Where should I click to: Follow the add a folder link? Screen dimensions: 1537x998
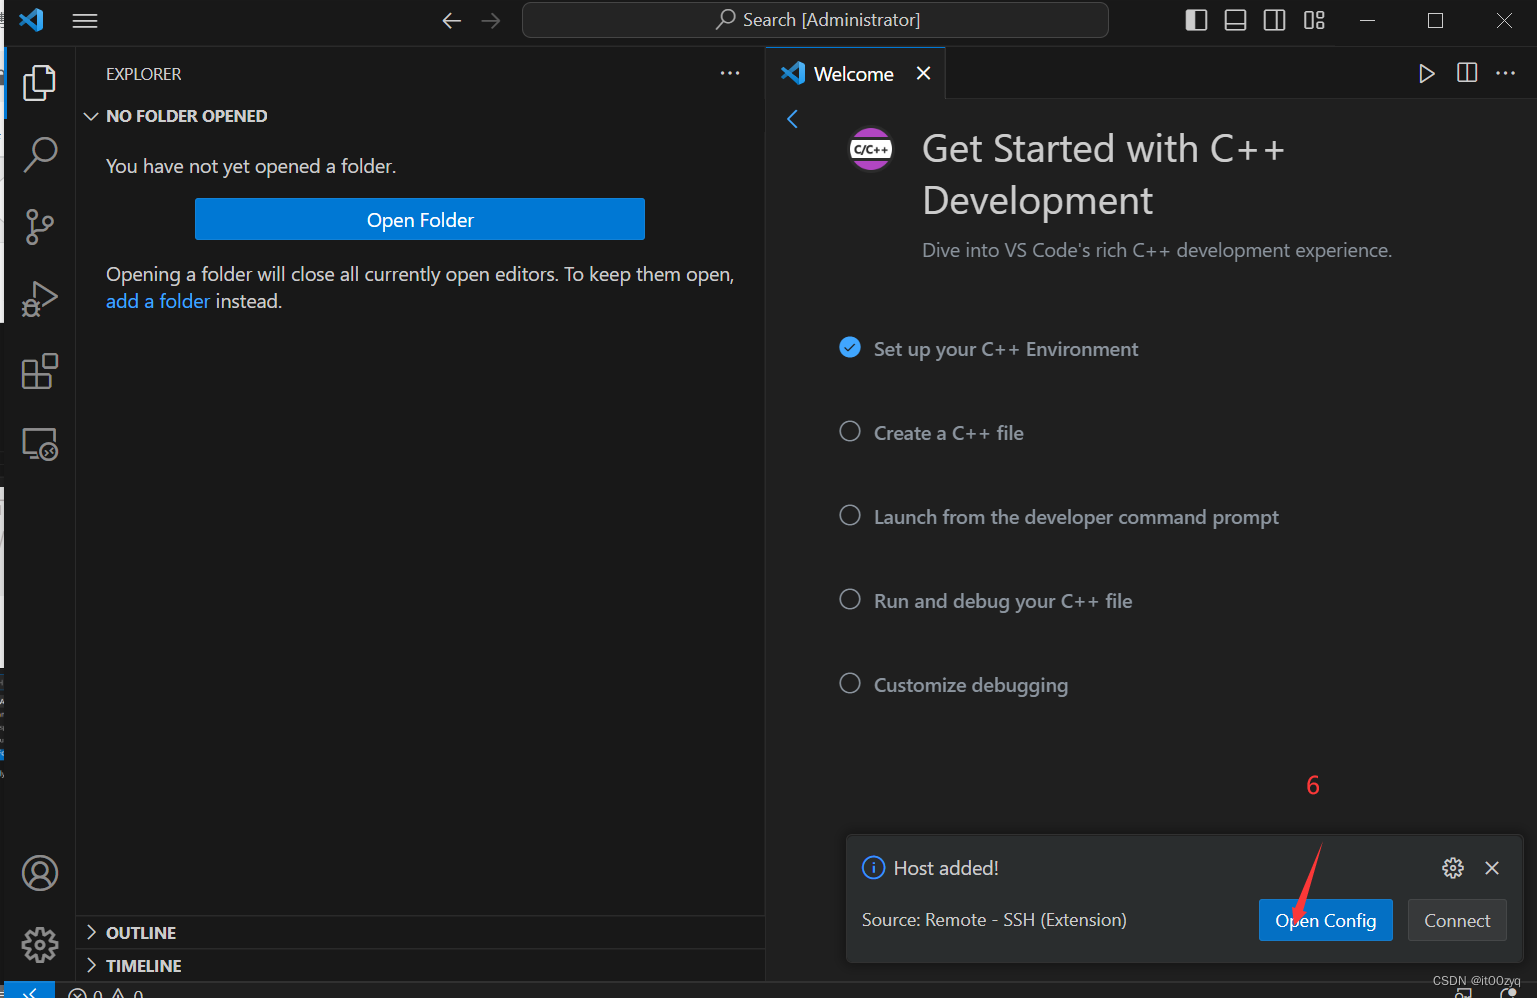click(x=158, y=301)
